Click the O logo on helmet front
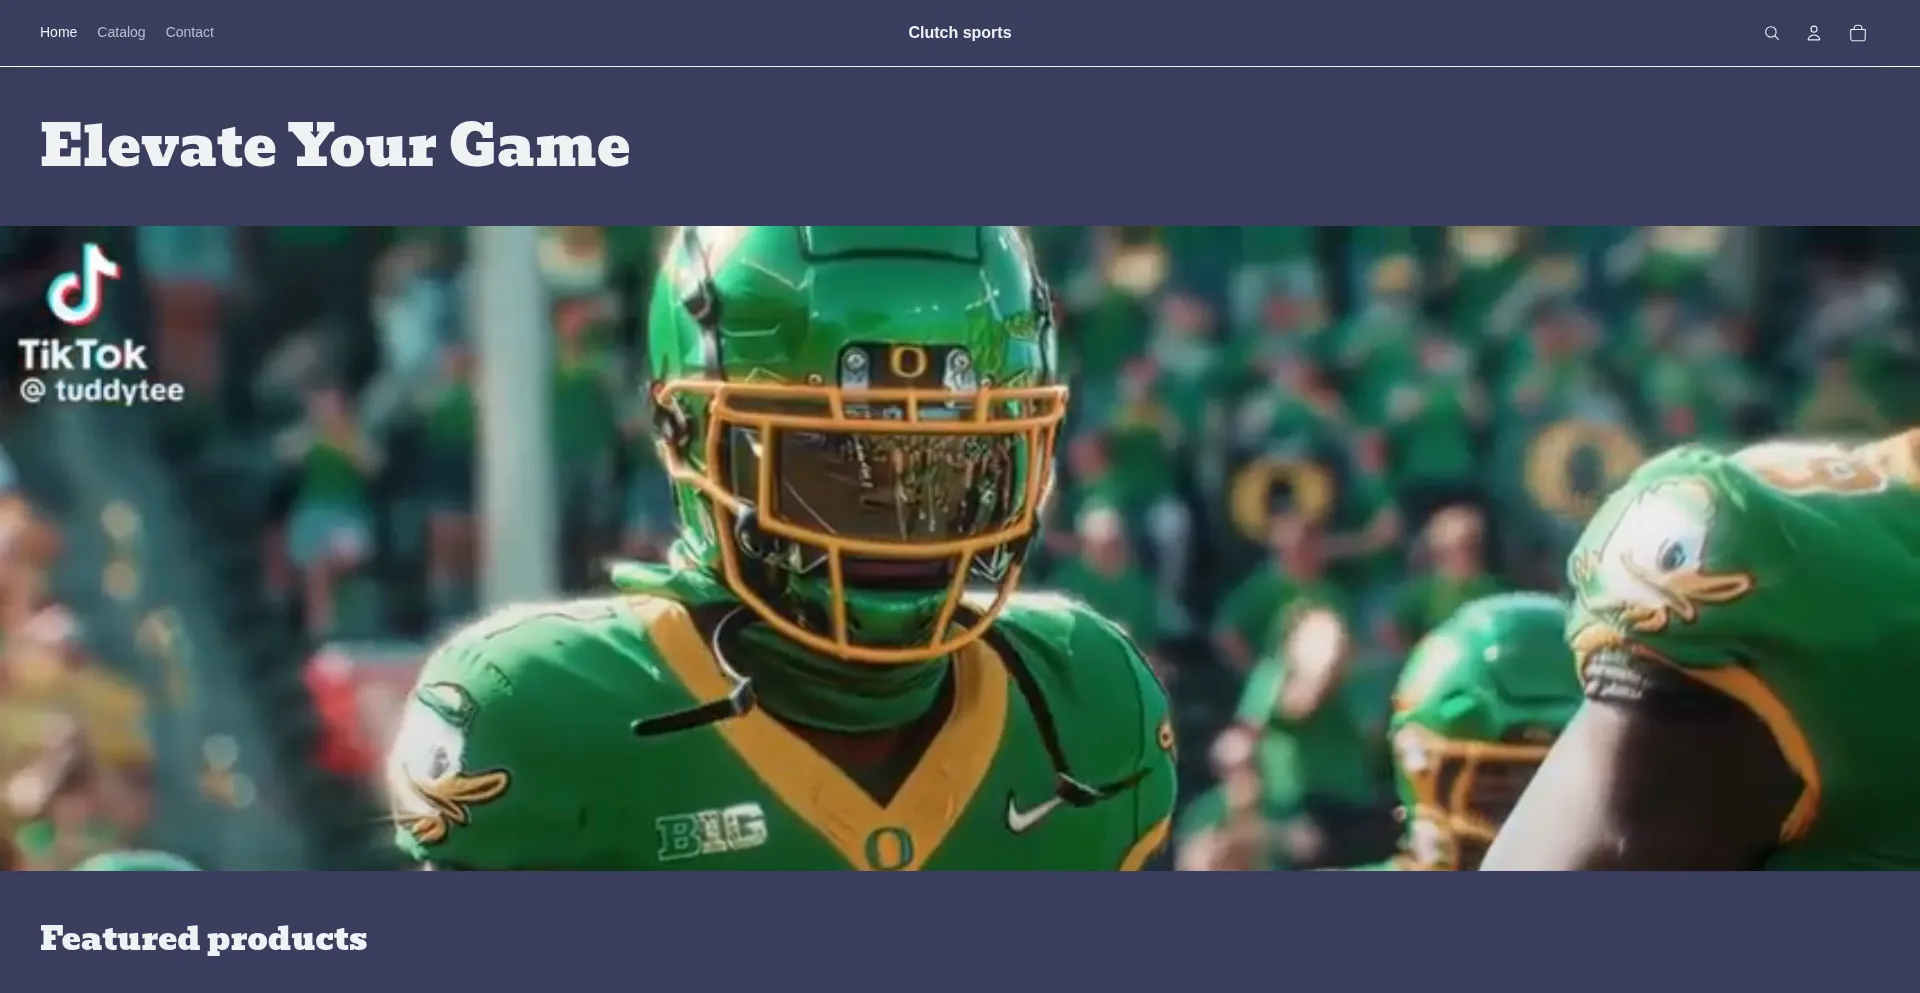1920x993 pixels. click(x=908, y=362)
